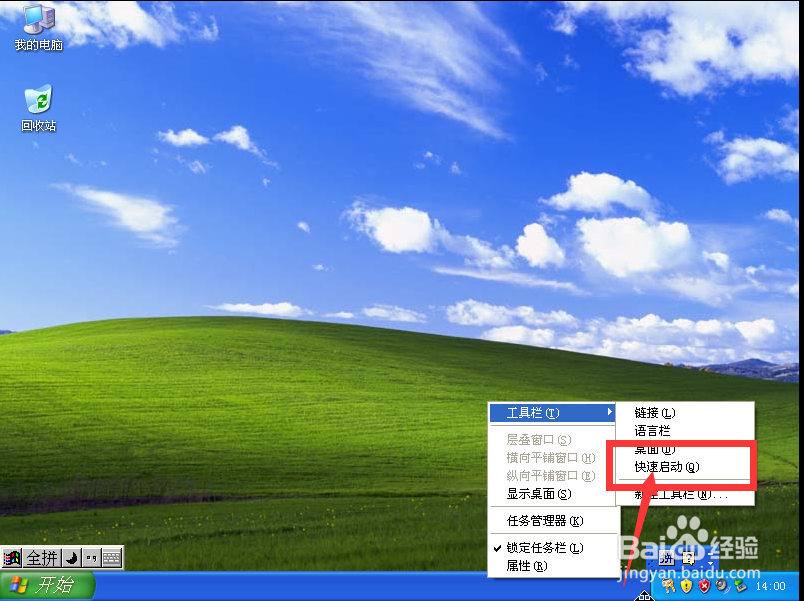Switch input mode via 全拼 button
The height and width of the screenshot is (601, 804).
tap(42, 557)
